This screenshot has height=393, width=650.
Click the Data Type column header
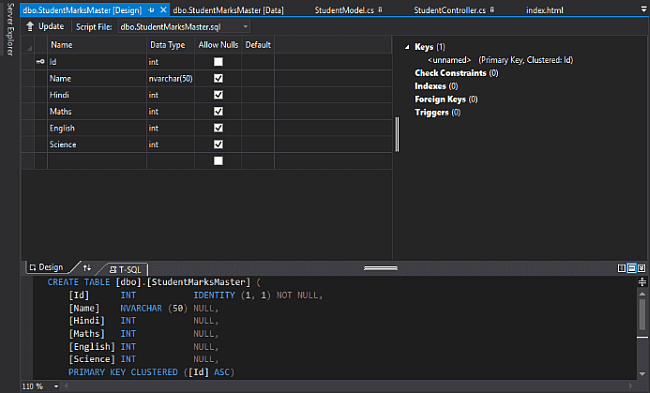click(170, 45)
